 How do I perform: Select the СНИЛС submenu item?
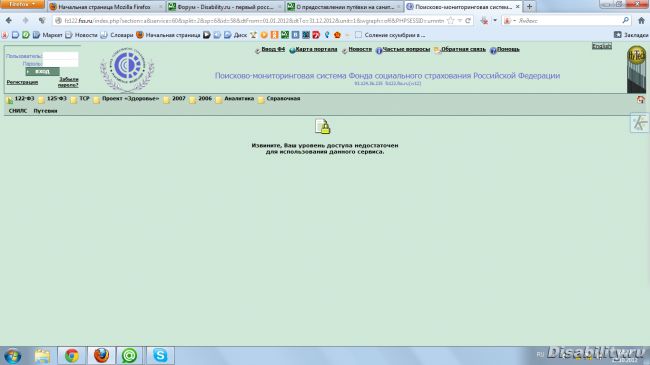[x=18, y=111]
